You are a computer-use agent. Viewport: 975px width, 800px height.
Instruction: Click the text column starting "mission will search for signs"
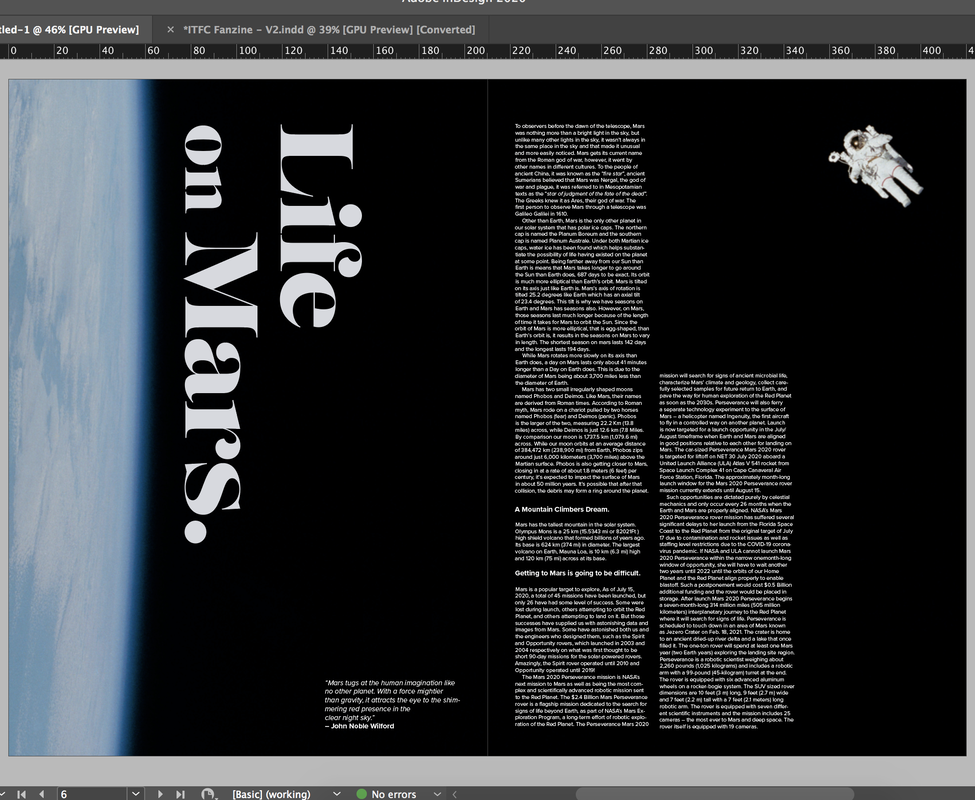(x=726, y=551)
